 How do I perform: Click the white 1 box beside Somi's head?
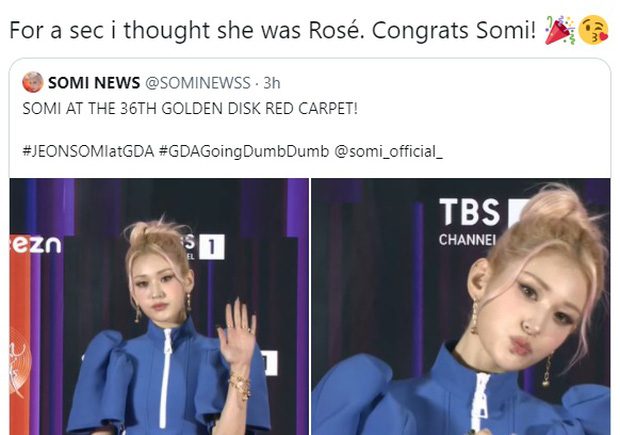click(x=212, y=247)
